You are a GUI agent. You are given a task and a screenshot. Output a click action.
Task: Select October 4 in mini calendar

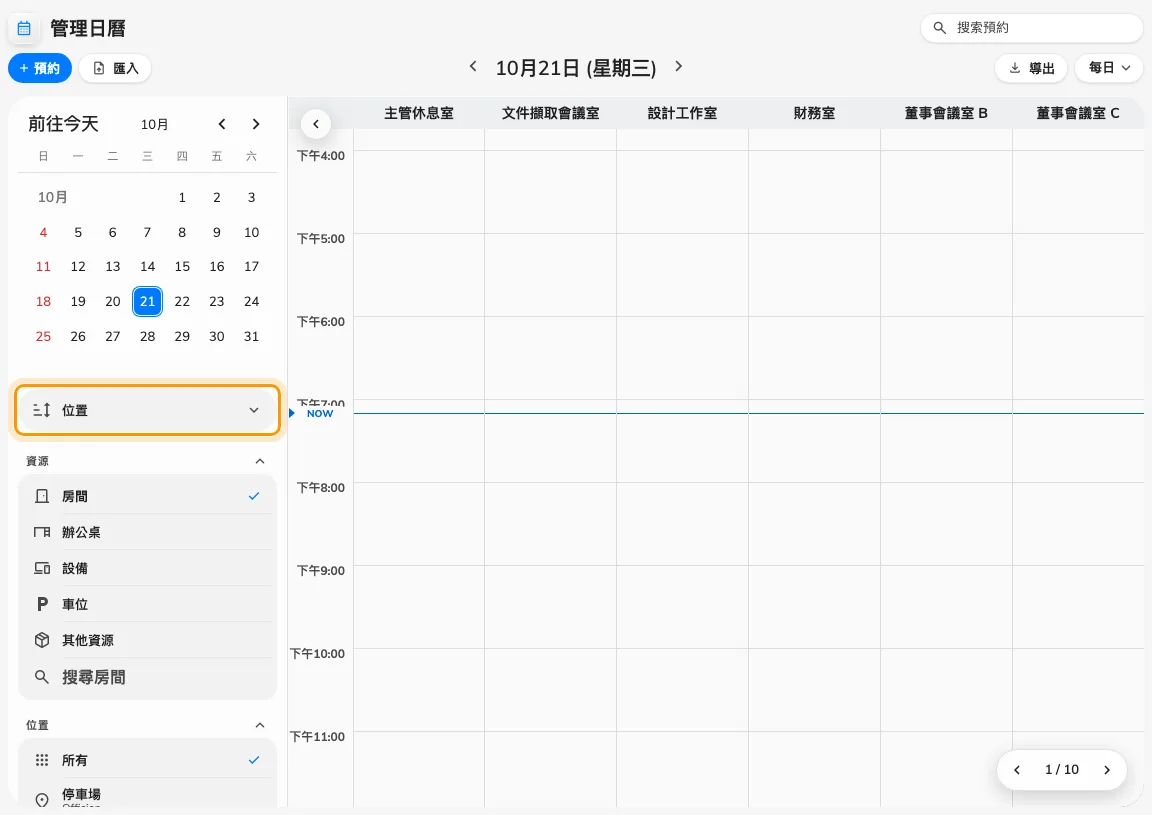pos(43,232)
